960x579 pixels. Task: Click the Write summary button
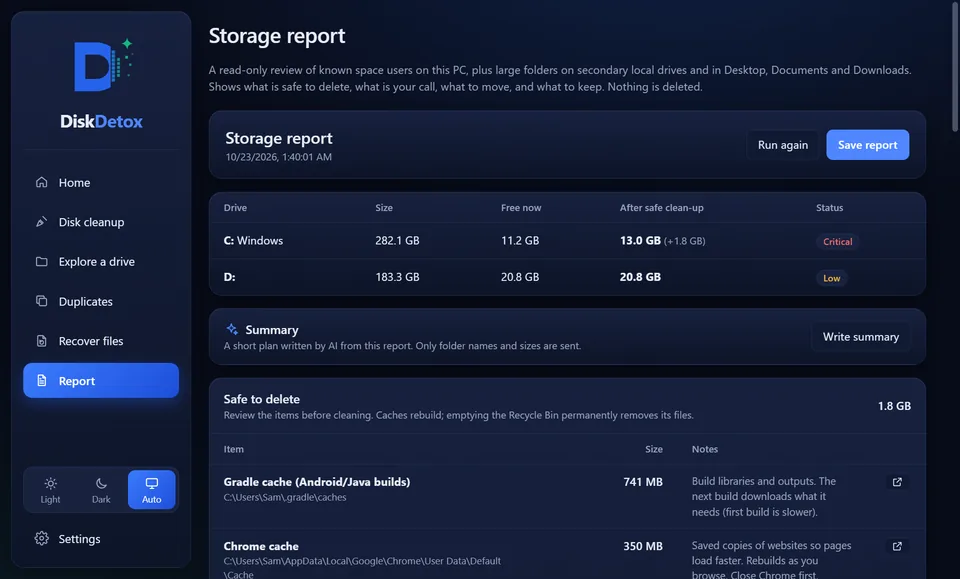coord(861,337)
